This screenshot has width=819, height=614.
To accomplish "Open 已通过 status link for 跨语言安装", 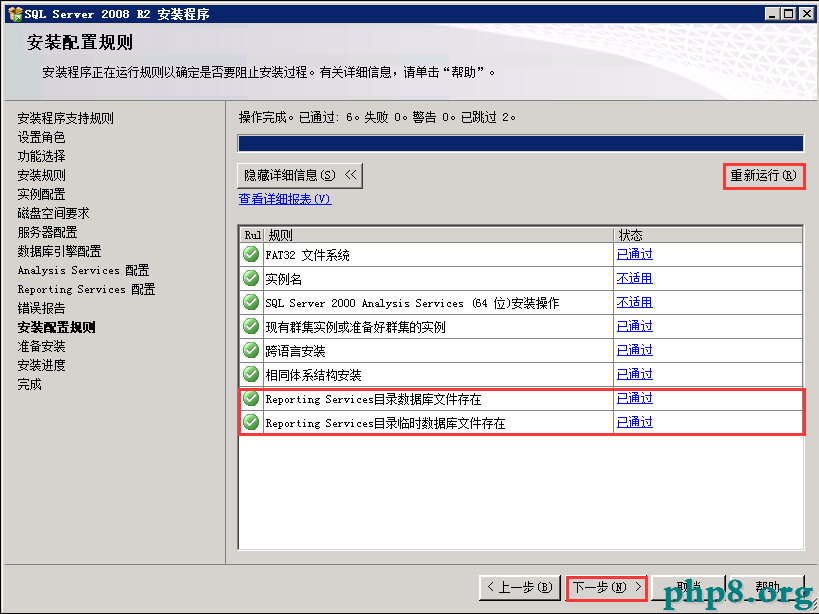I will coord(635,350).
